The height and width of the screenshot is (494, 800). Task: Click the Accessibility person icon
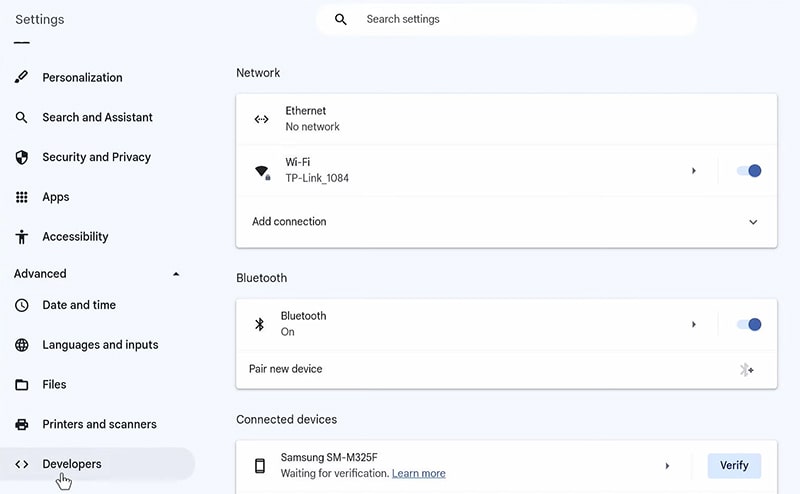tap(22, 237)
